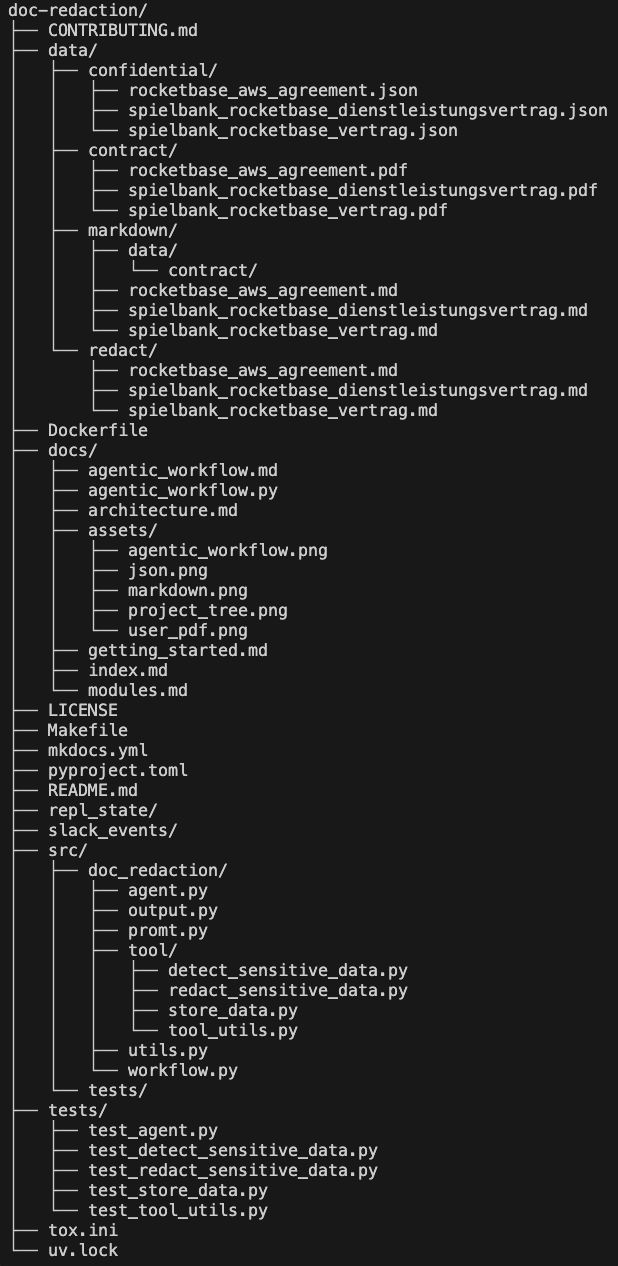618x1266 pixels.
Task: Open agentic_workflow.py in docs
Action: coord(183,490)
